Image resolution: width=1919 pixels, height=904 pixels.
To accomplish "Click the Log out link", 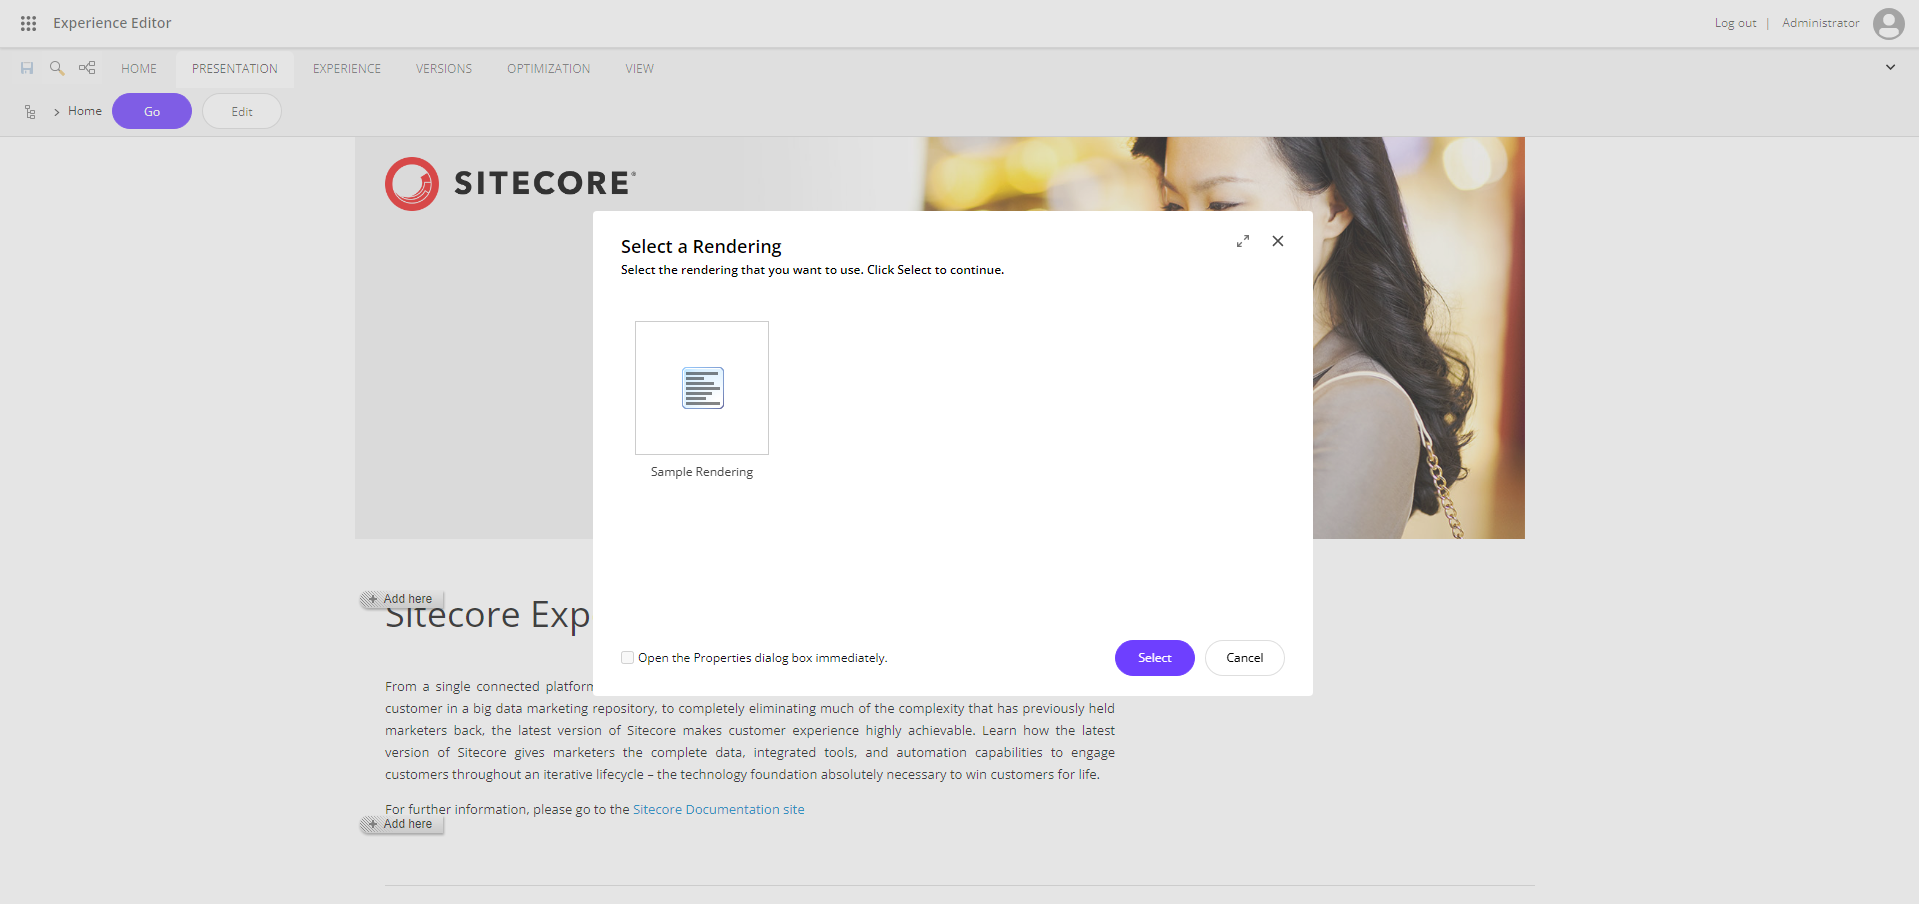I will click(1735, 23).
